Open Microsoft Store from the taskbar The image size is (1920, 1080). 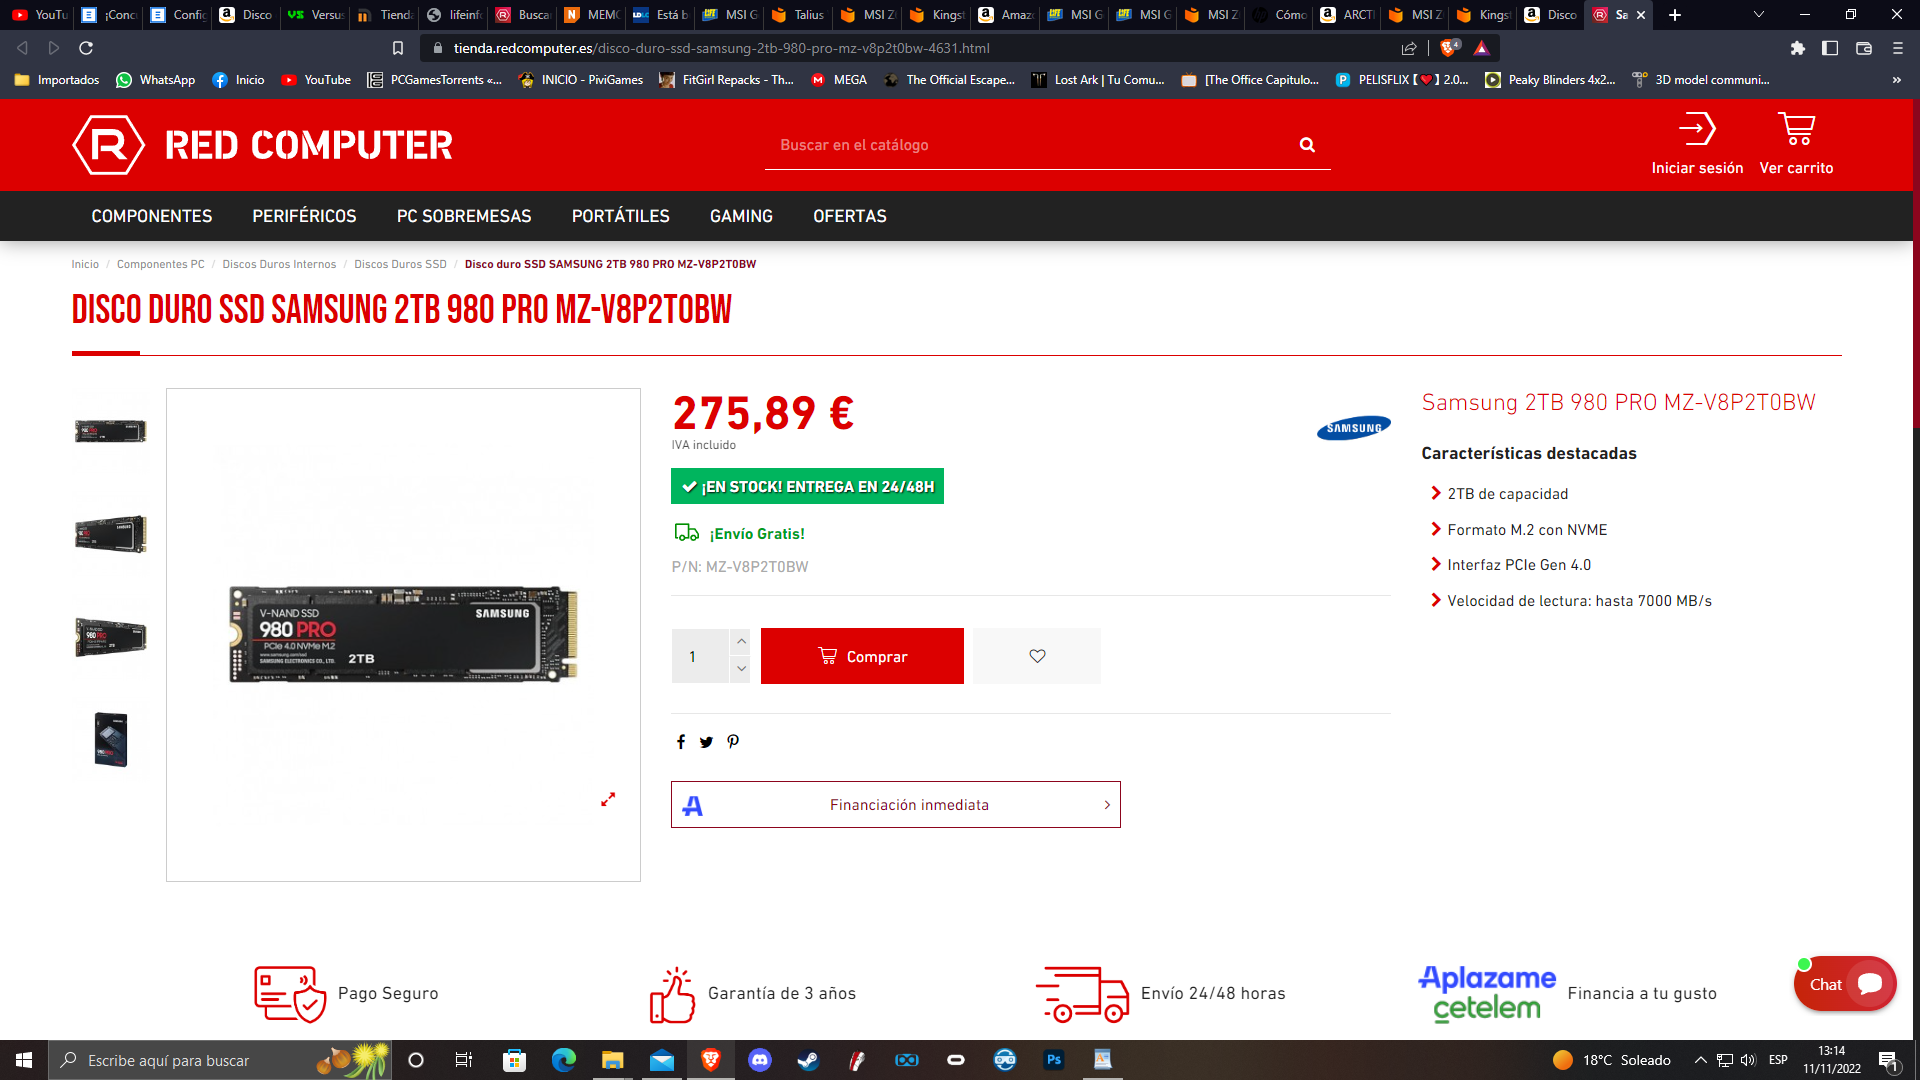click(x=514, y=1060)
